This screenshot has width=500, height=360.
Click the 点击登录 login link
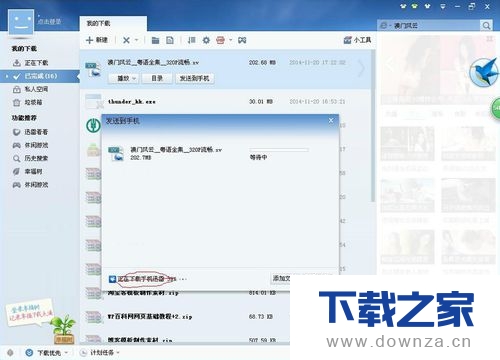[x=49, y=21]
